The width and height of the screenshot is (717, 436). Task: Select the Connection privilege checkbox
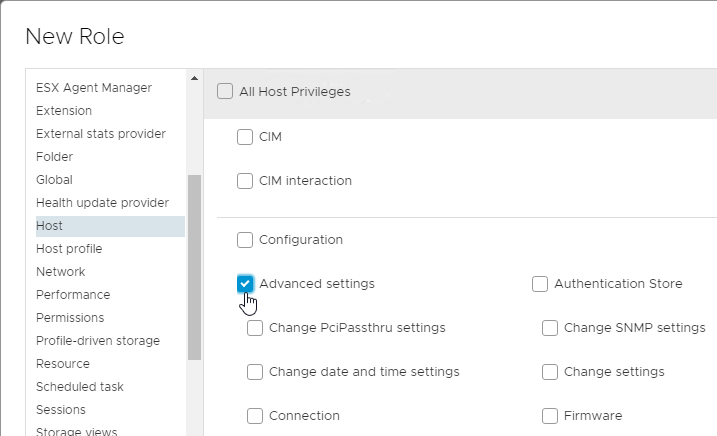pos(255,416)
